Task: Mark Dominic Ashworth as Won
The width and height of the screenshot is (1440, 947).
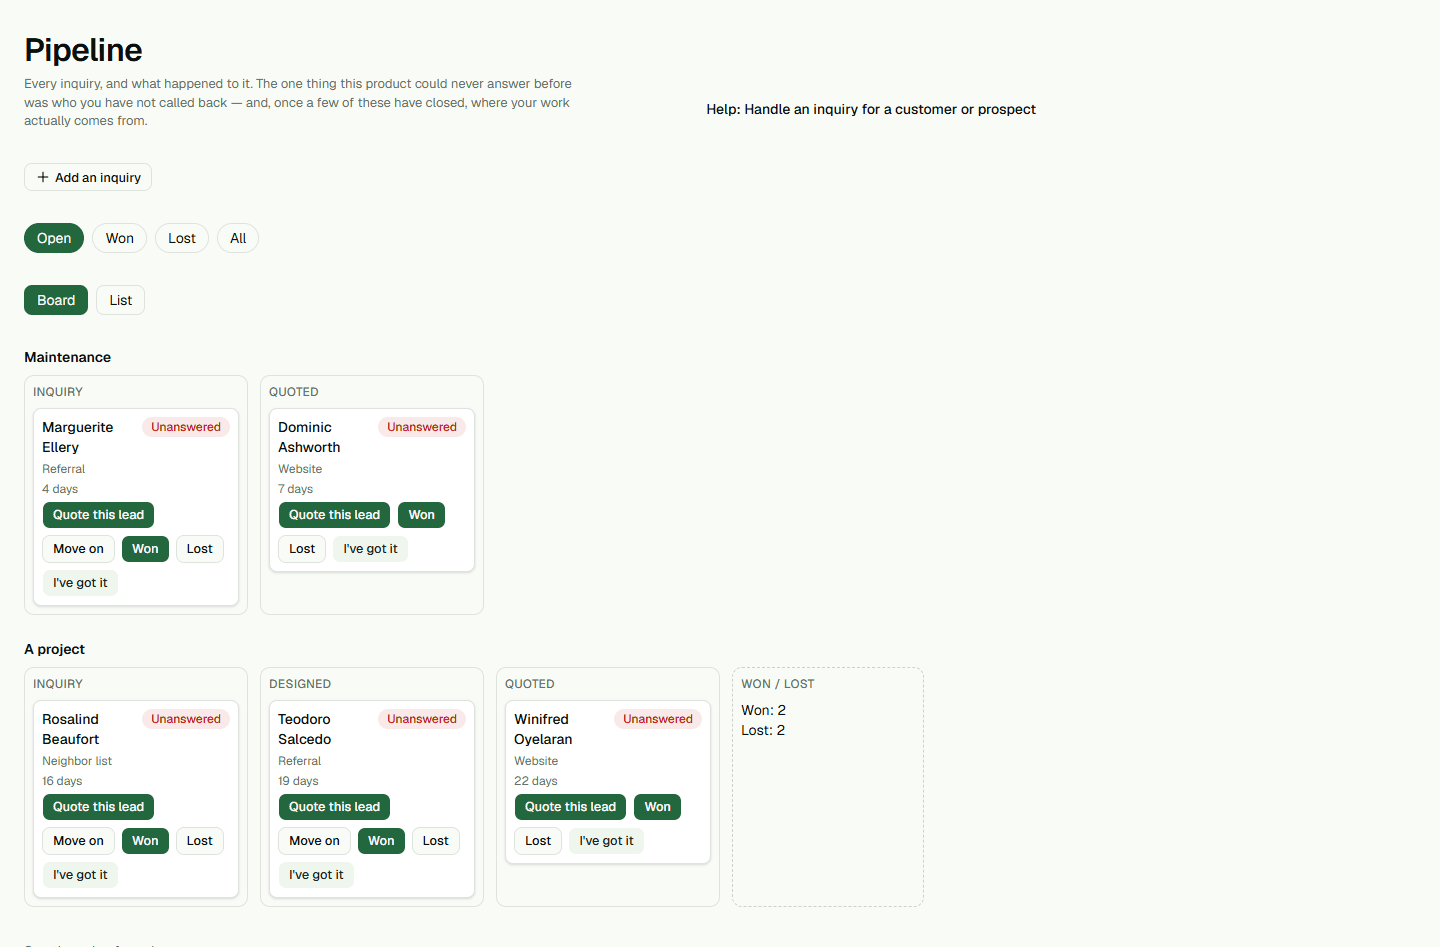Action: [422, 515]
